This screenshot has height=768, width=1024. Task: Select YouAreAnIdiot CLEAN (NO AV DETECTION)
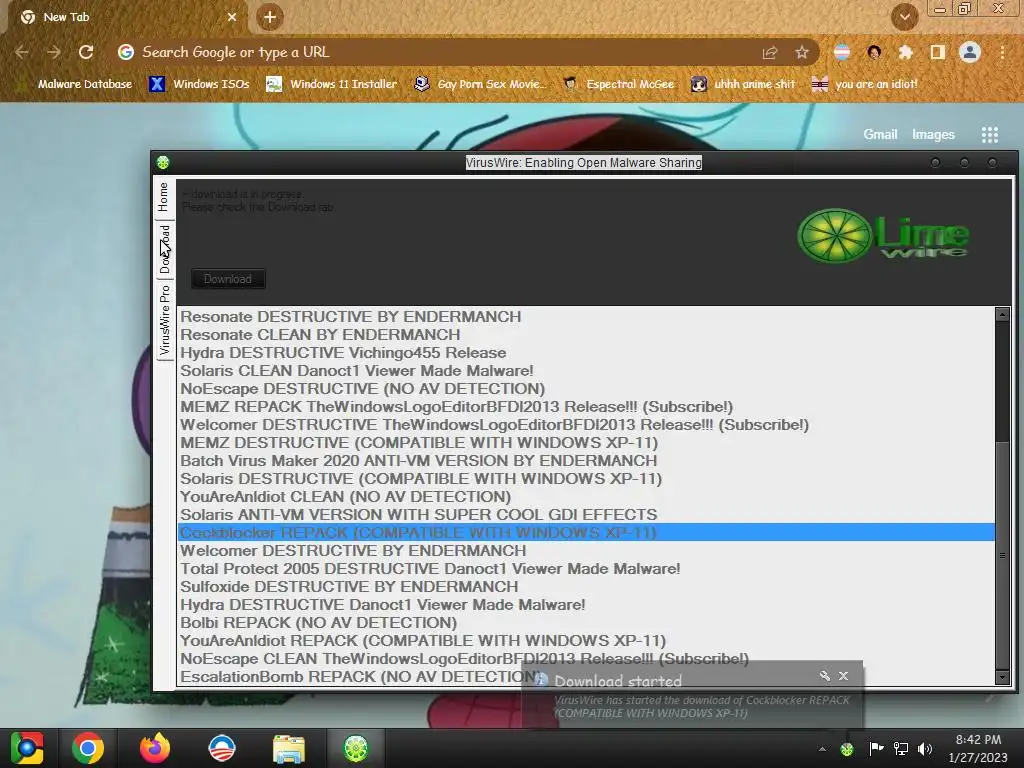click(586, 497)
